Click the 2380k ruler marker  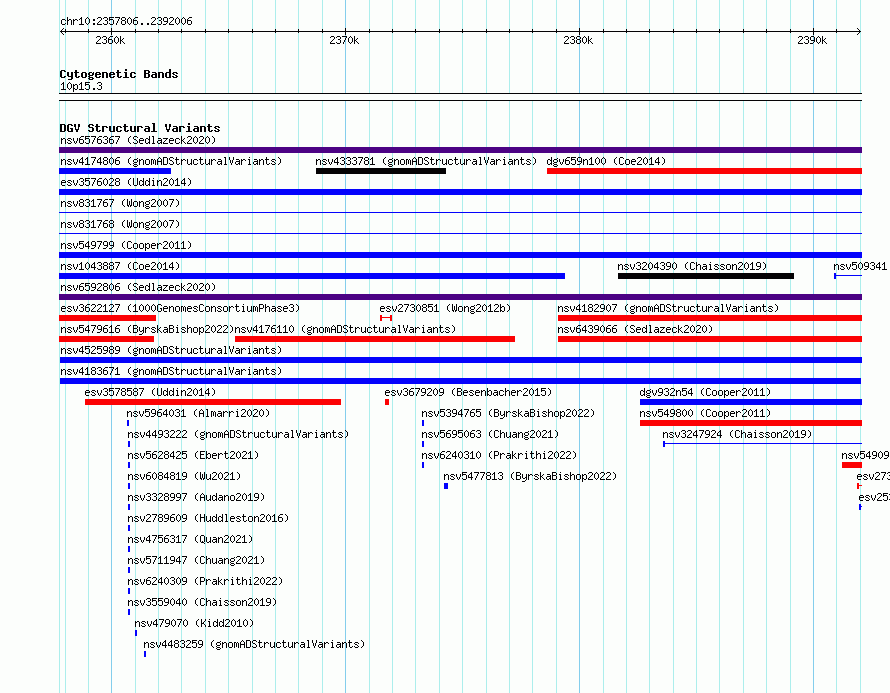click(x=578, y=40)
